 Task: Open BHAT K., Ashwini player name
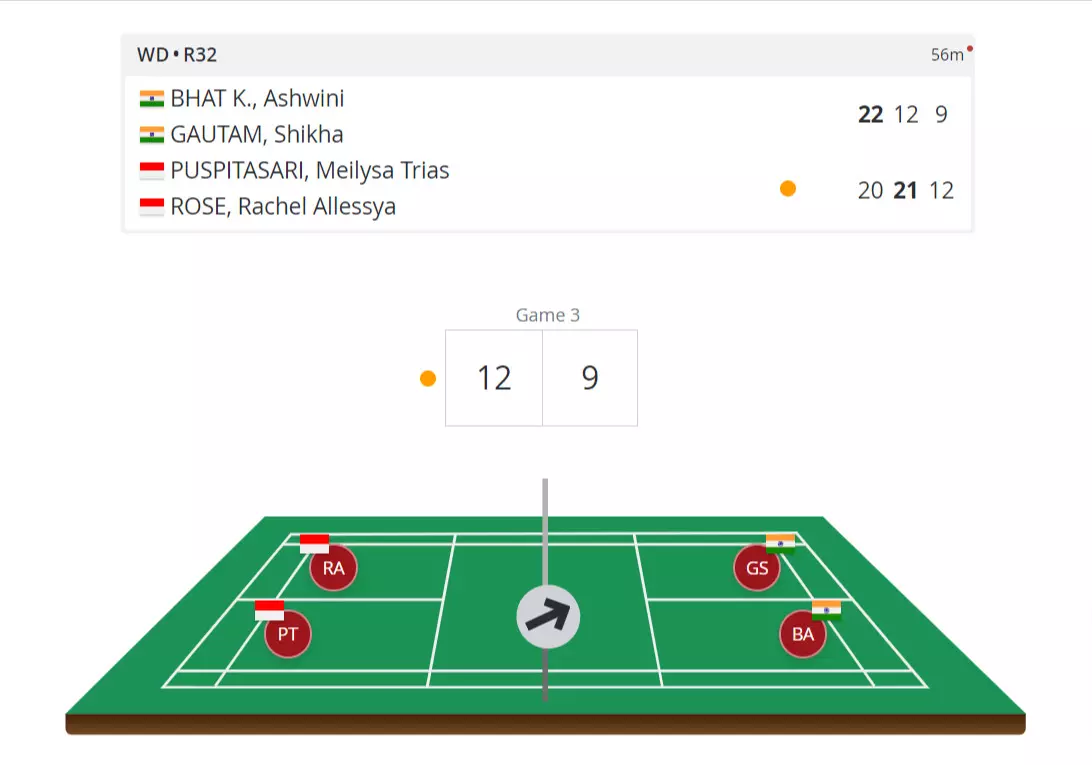257,99
